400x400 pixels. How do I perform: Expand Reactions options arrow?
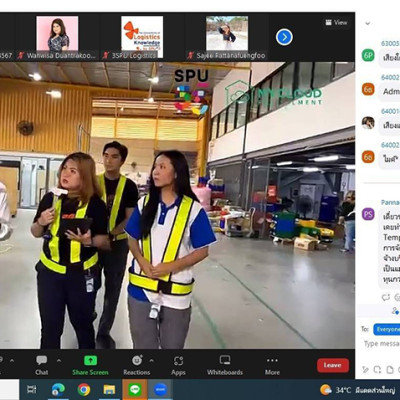[152, 360]
